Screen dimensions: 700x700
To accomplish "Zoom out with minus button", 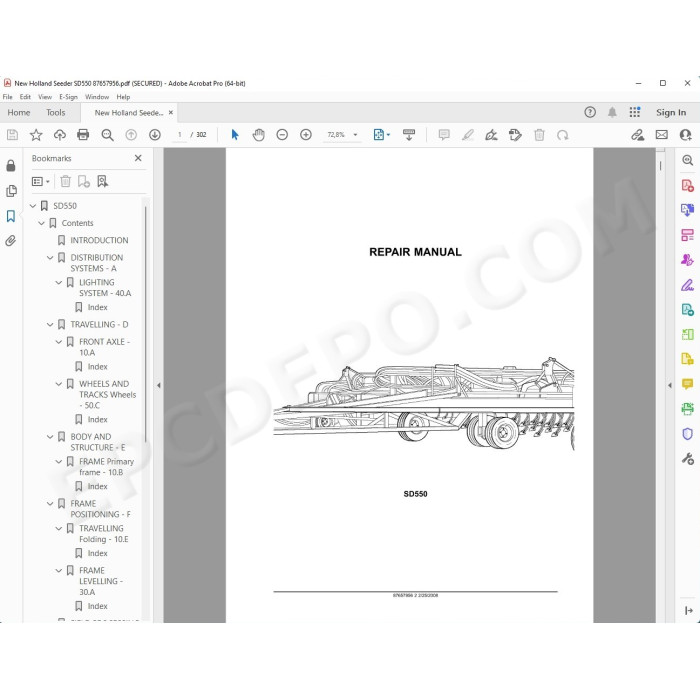I will (x=282, y=135).
